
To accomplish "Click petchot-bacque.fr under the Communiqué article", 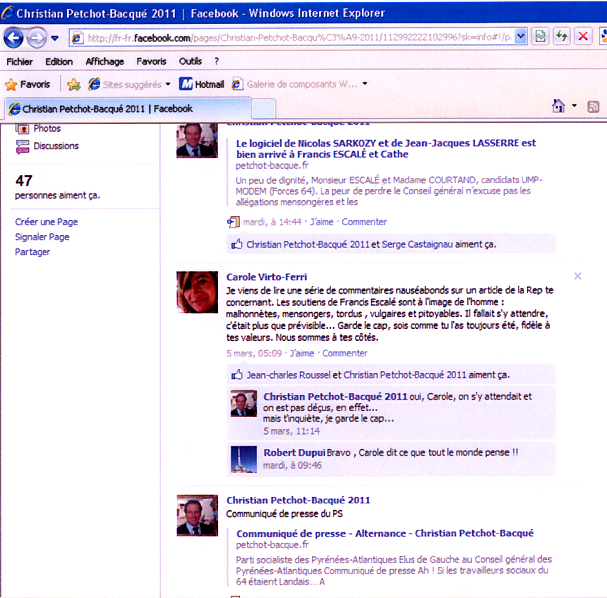I will click(x=272, y=545).
